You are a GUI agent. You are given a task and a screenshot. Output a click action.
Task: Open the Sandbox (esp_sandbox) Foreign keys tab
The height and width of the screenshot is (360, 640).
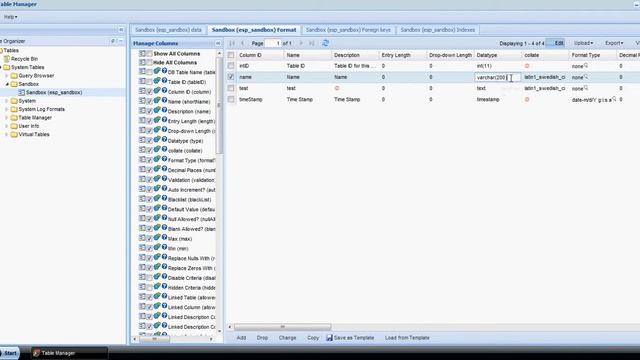point(348,30)
